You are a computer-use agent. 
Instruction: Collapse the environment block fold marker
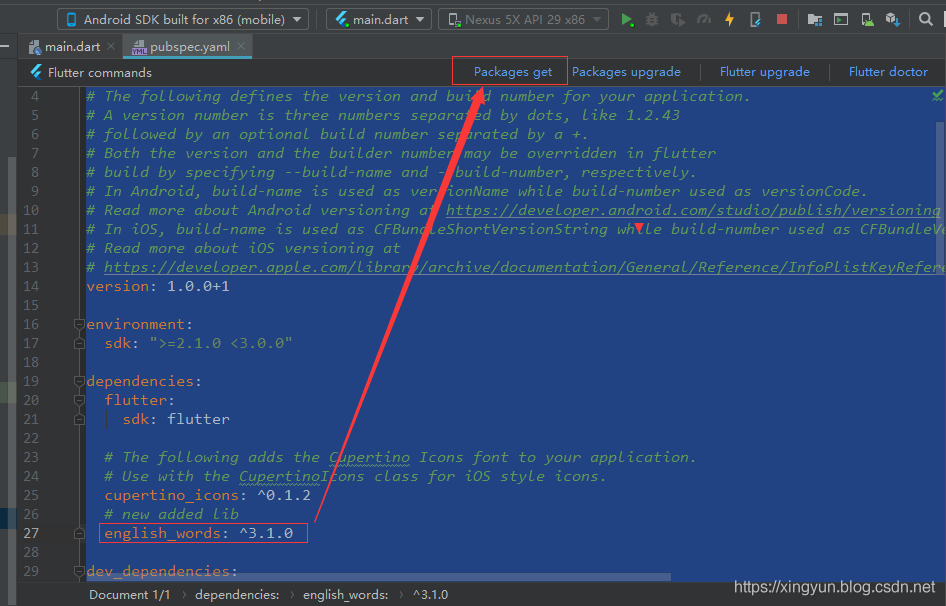click(78, 325)
